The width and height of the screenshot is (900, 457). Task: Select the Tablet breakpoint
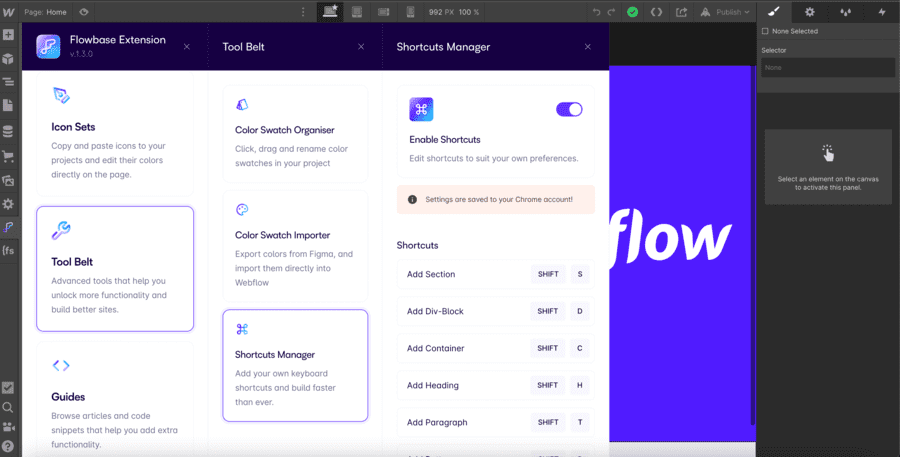[x=357, y=11]
